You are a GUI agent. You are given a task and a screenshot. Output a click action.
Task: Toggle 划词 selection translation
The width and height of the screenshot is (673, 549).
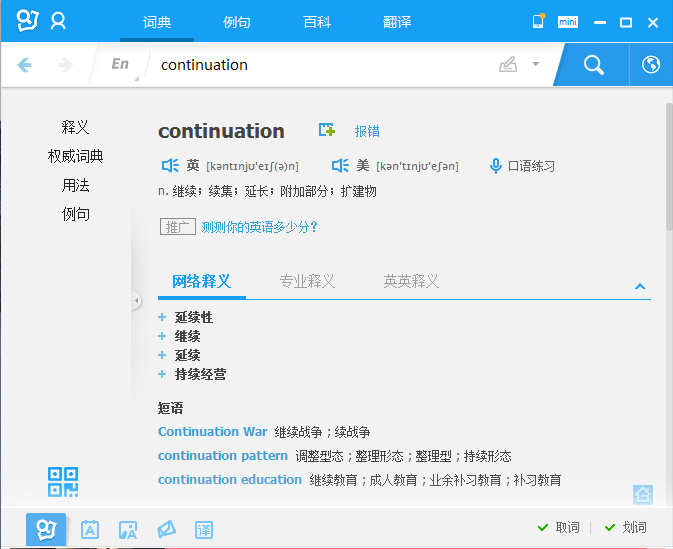tap(625, 527)
